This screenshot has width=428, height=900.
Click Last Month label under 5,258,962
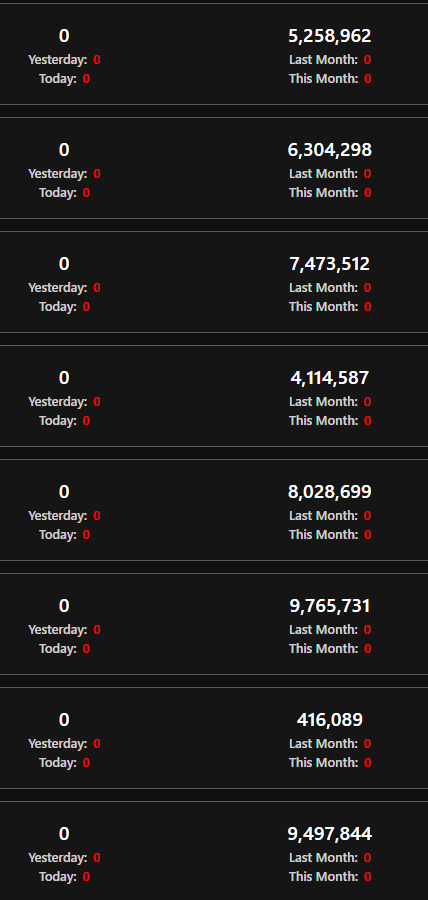click(x=324, y=60)
